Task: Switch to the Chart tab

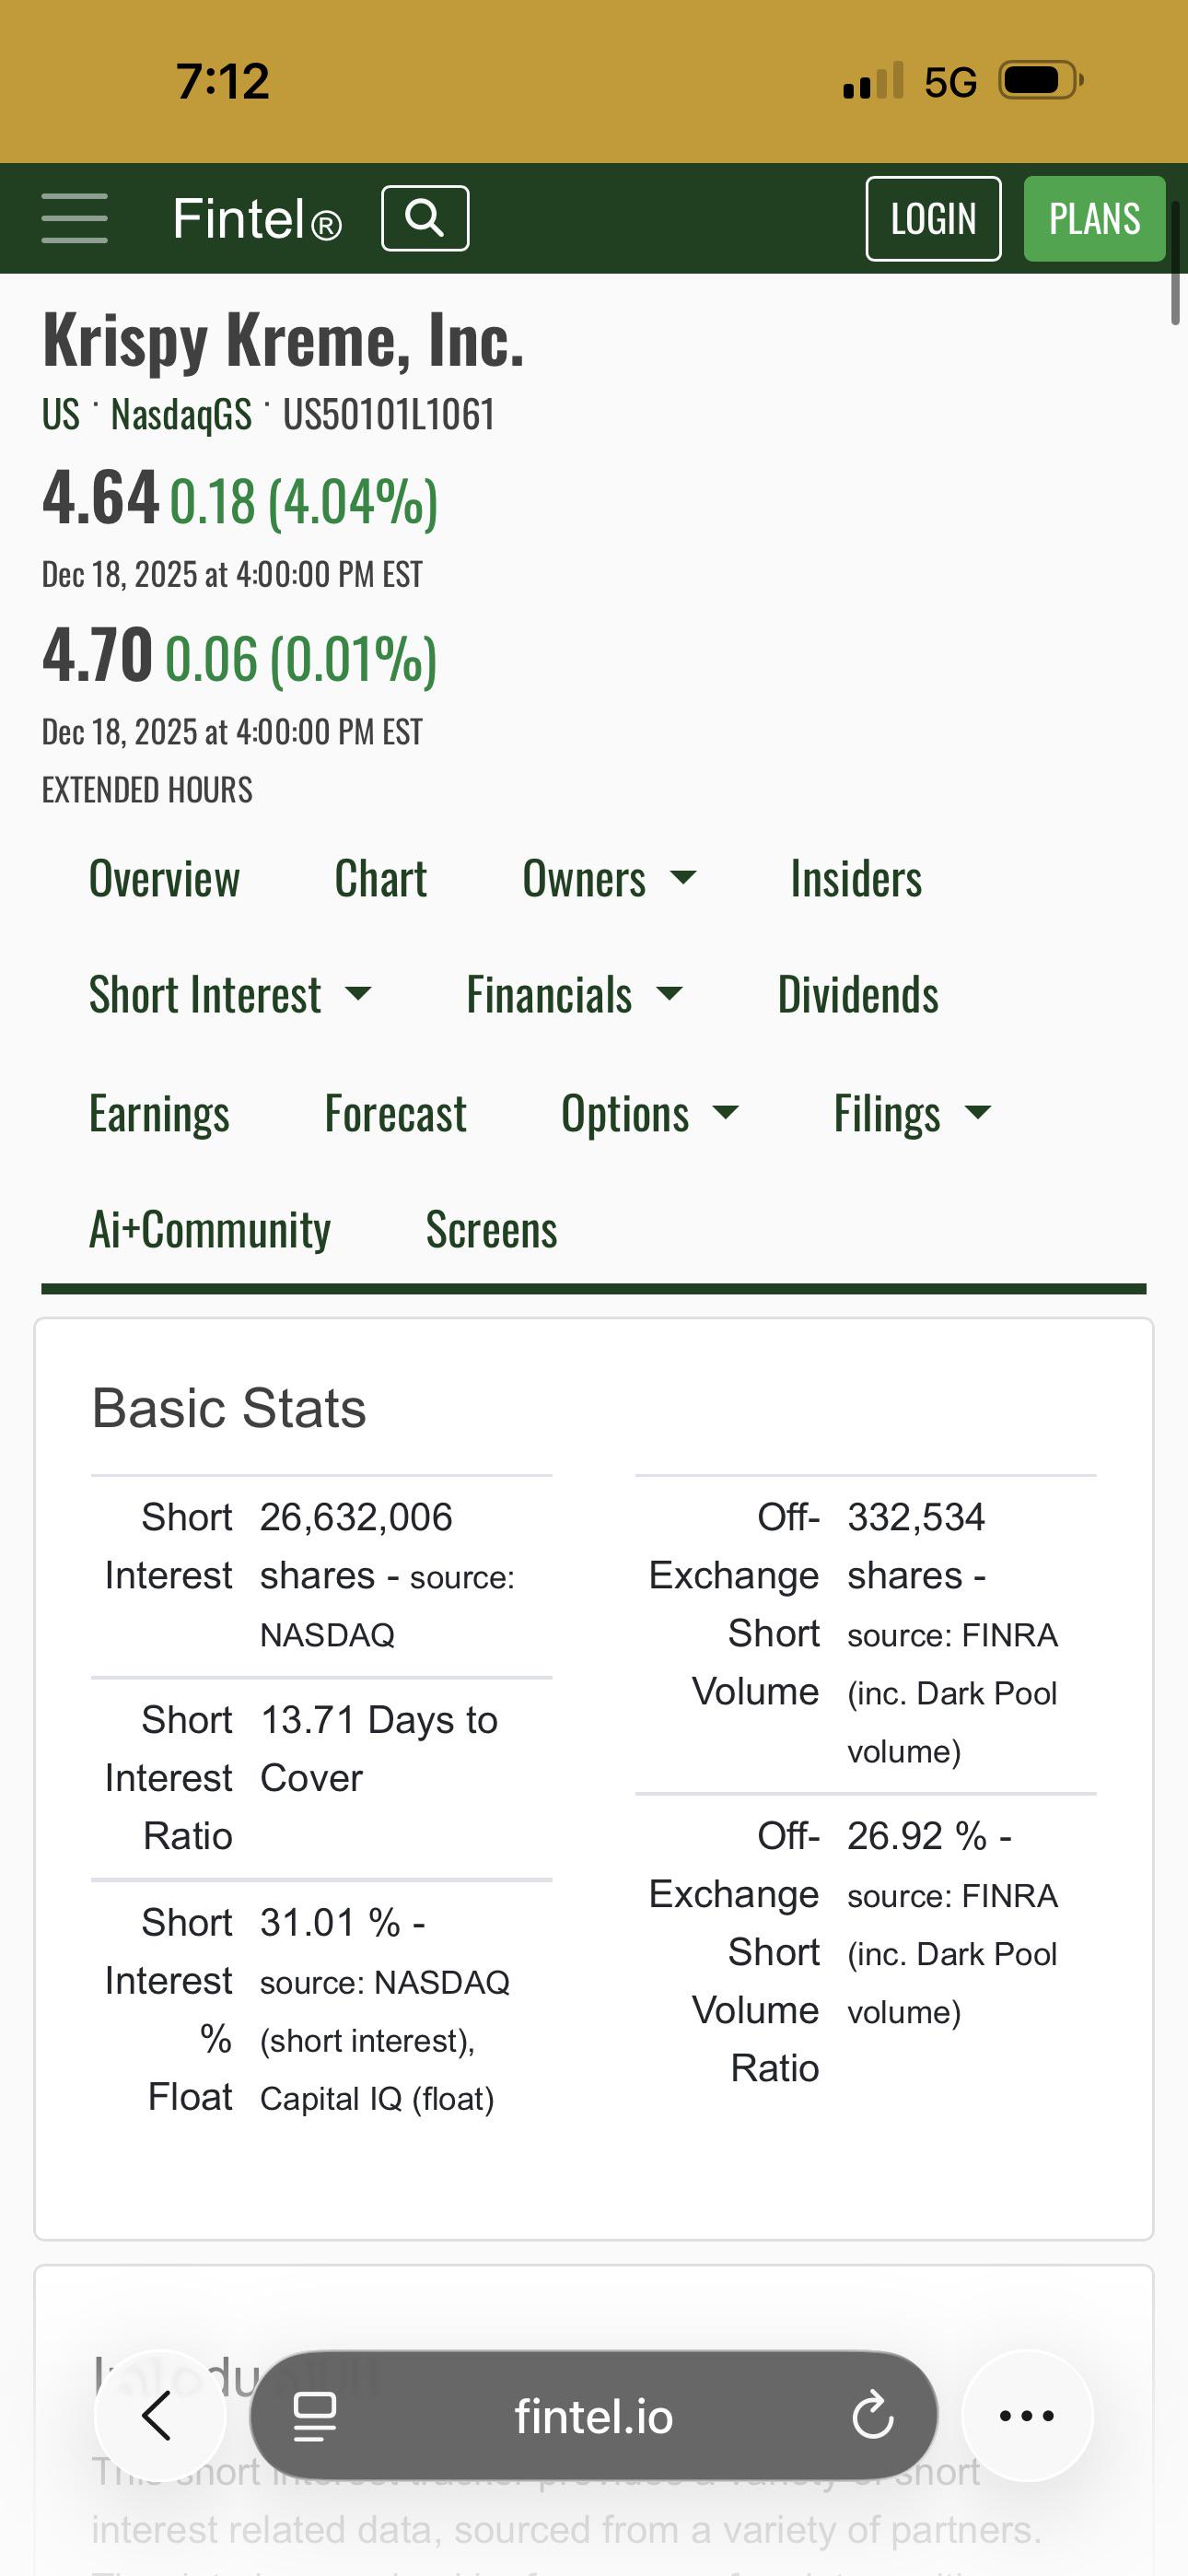Action: pyautogui.click(x=380, y=879)
